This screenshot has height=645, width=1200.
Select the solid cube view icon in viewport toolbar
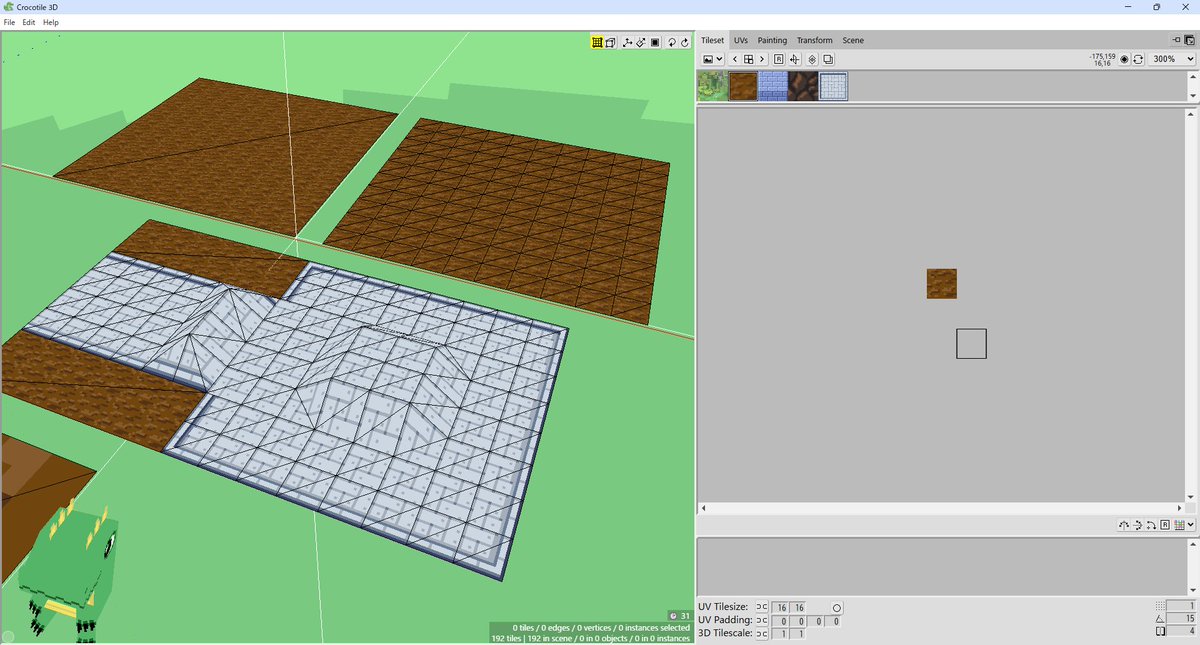pyautogui.click(x=611, y=41)
